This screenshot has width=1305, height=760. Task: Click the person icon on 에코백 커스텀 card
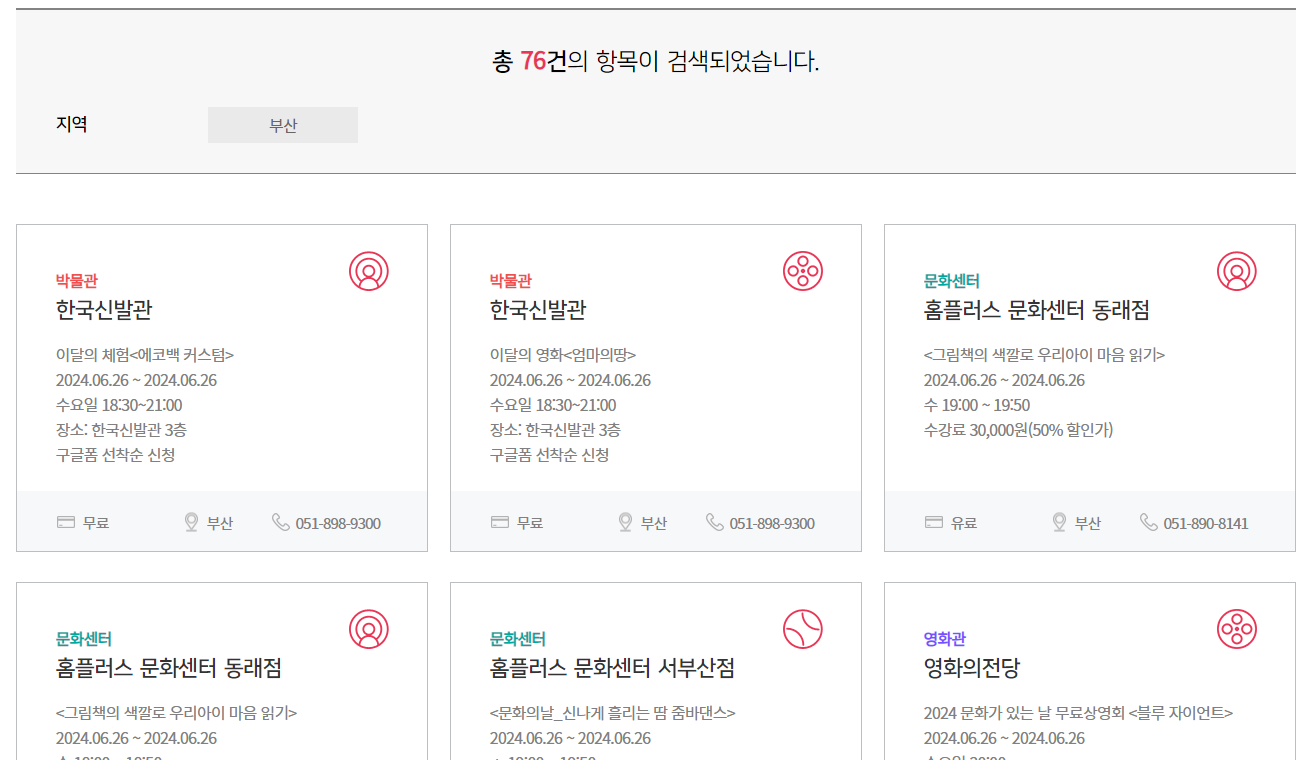pyautogui.click(x=369, y=271)
